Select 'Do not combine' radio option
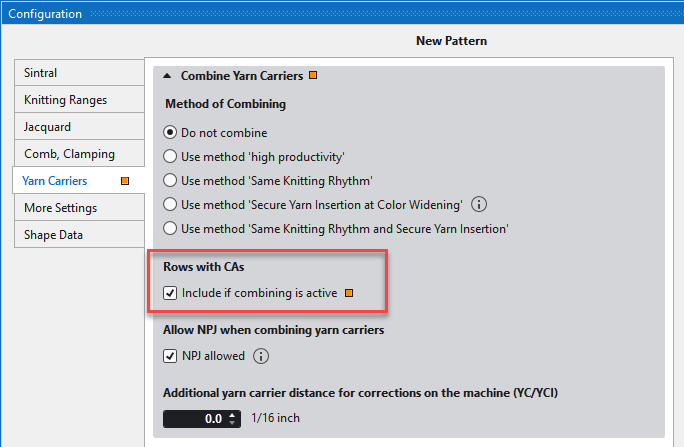Screen dimensions: 684x447 click(x=171, y=132)
